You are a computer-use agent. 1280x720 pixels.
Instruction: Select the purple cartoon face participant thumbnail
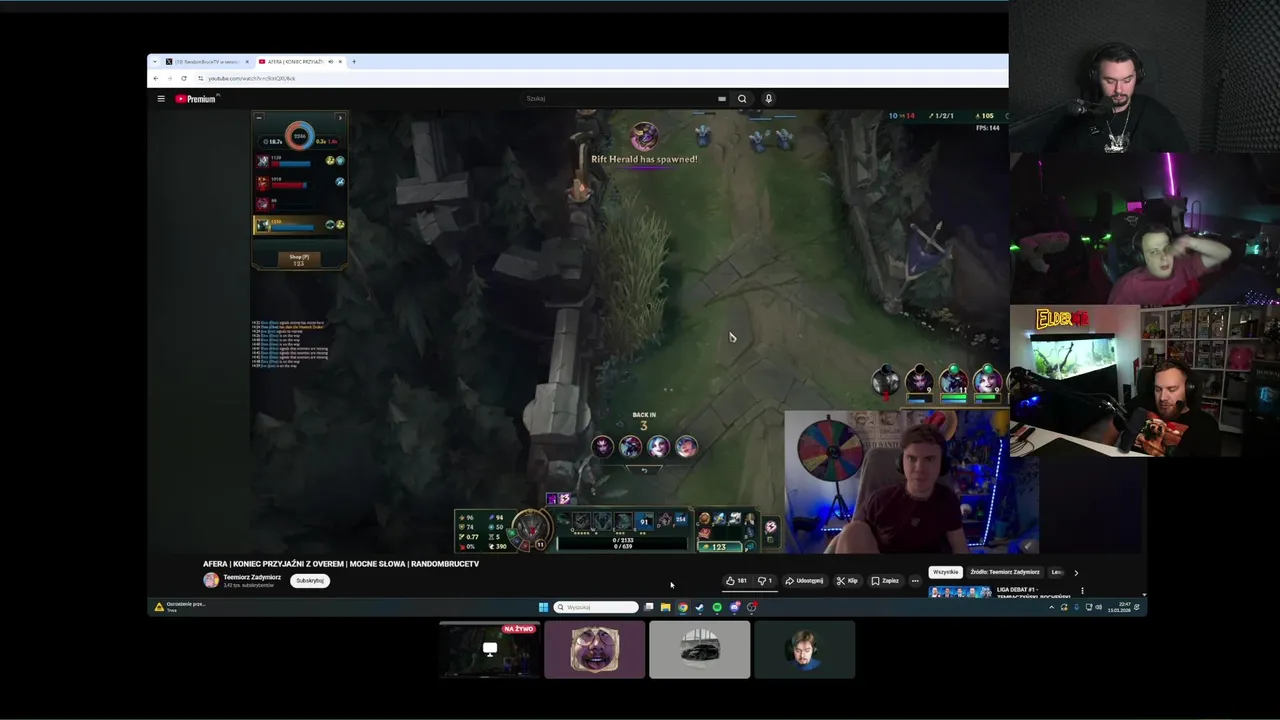[x=595, y=650]
